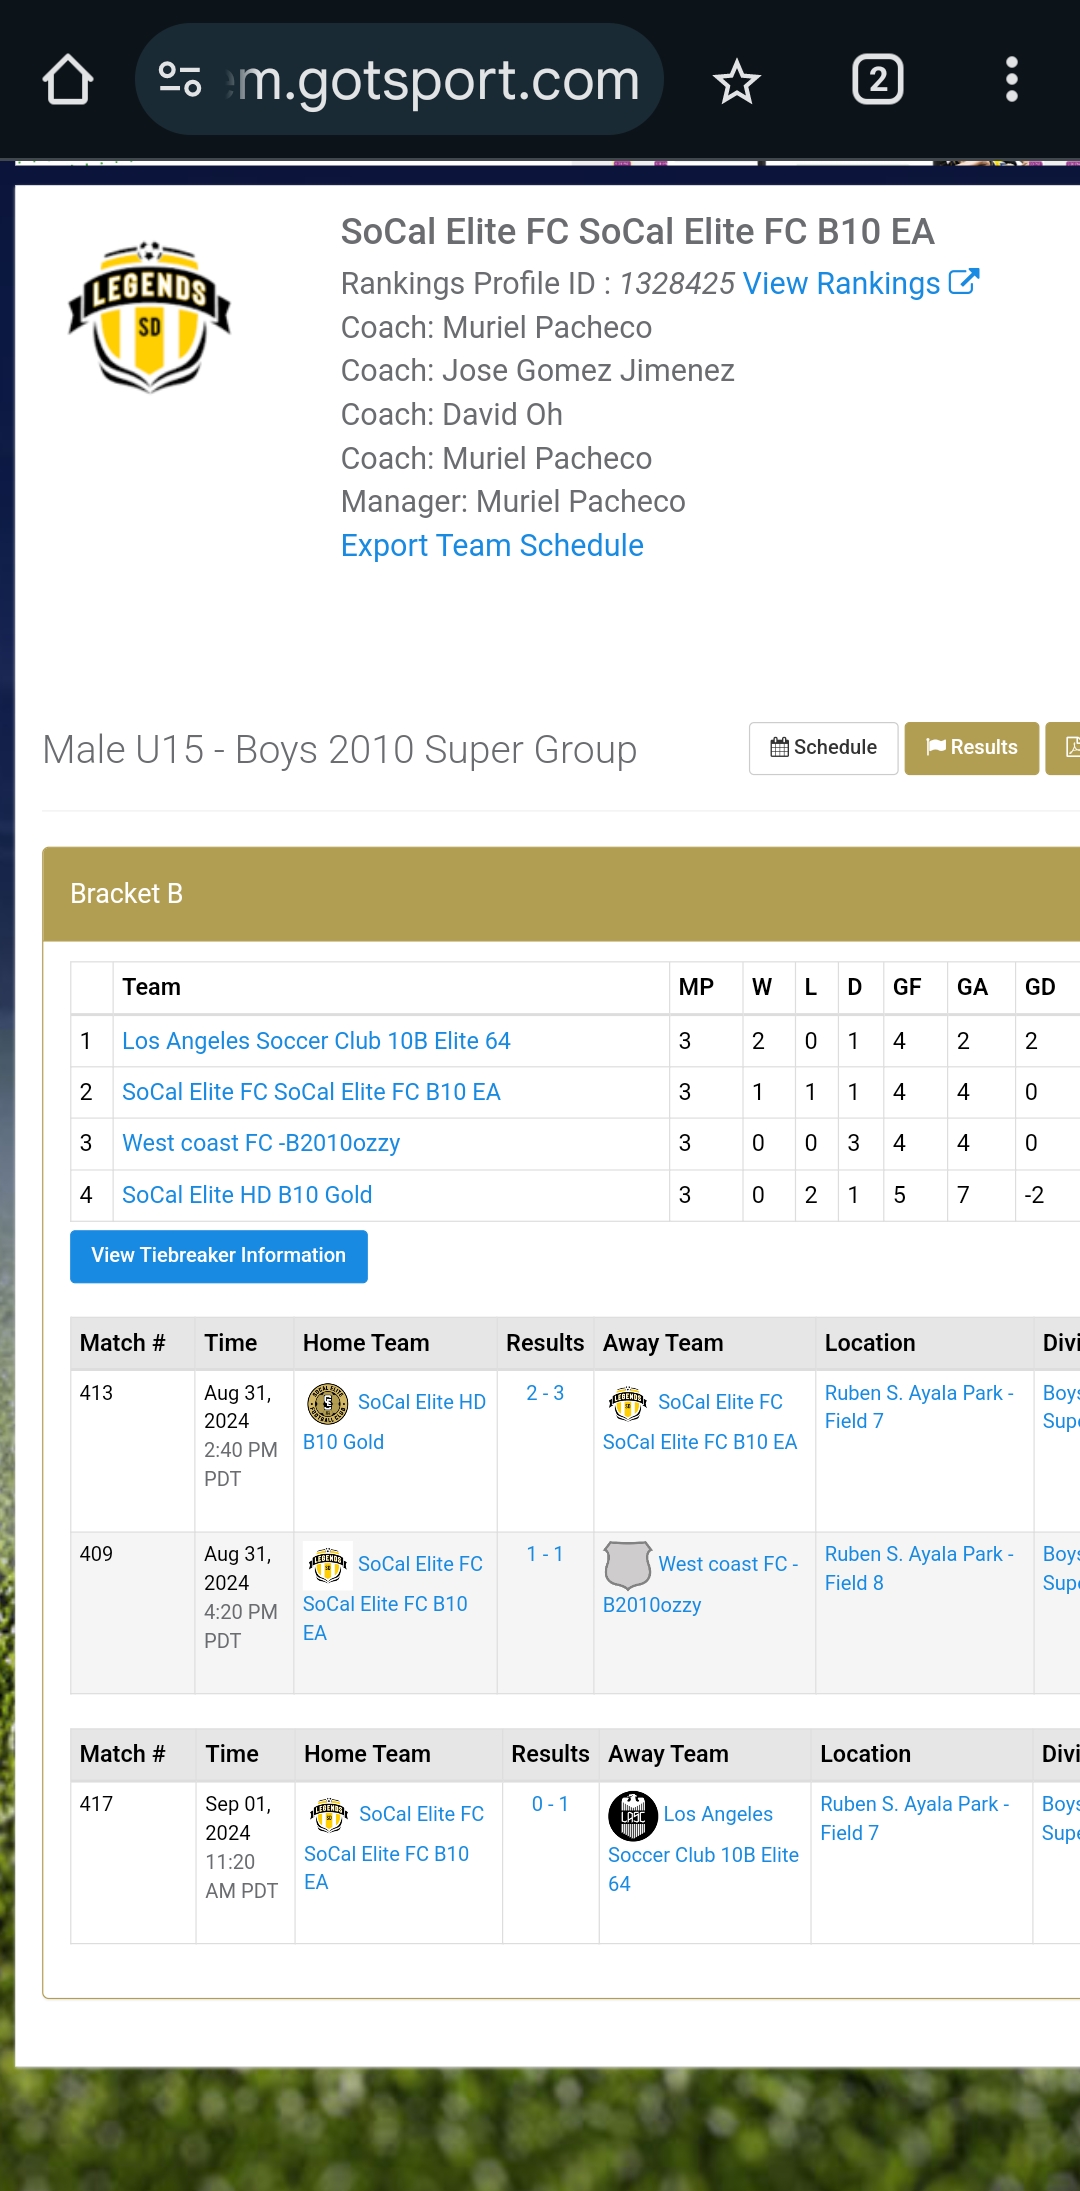The width and height of the screenshot is (1080, 2191).
Task: Click the gotsport.com address bar
Action: (x=438, y=80)
